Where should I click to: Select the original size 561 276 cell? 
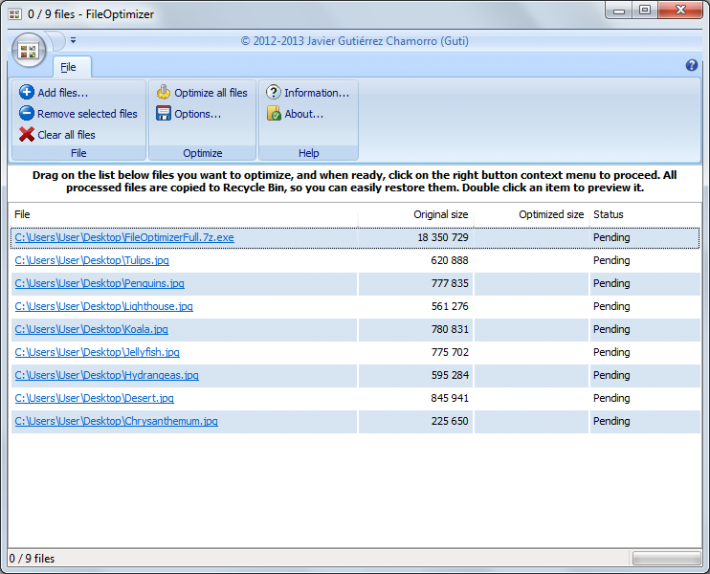[416, 306]
